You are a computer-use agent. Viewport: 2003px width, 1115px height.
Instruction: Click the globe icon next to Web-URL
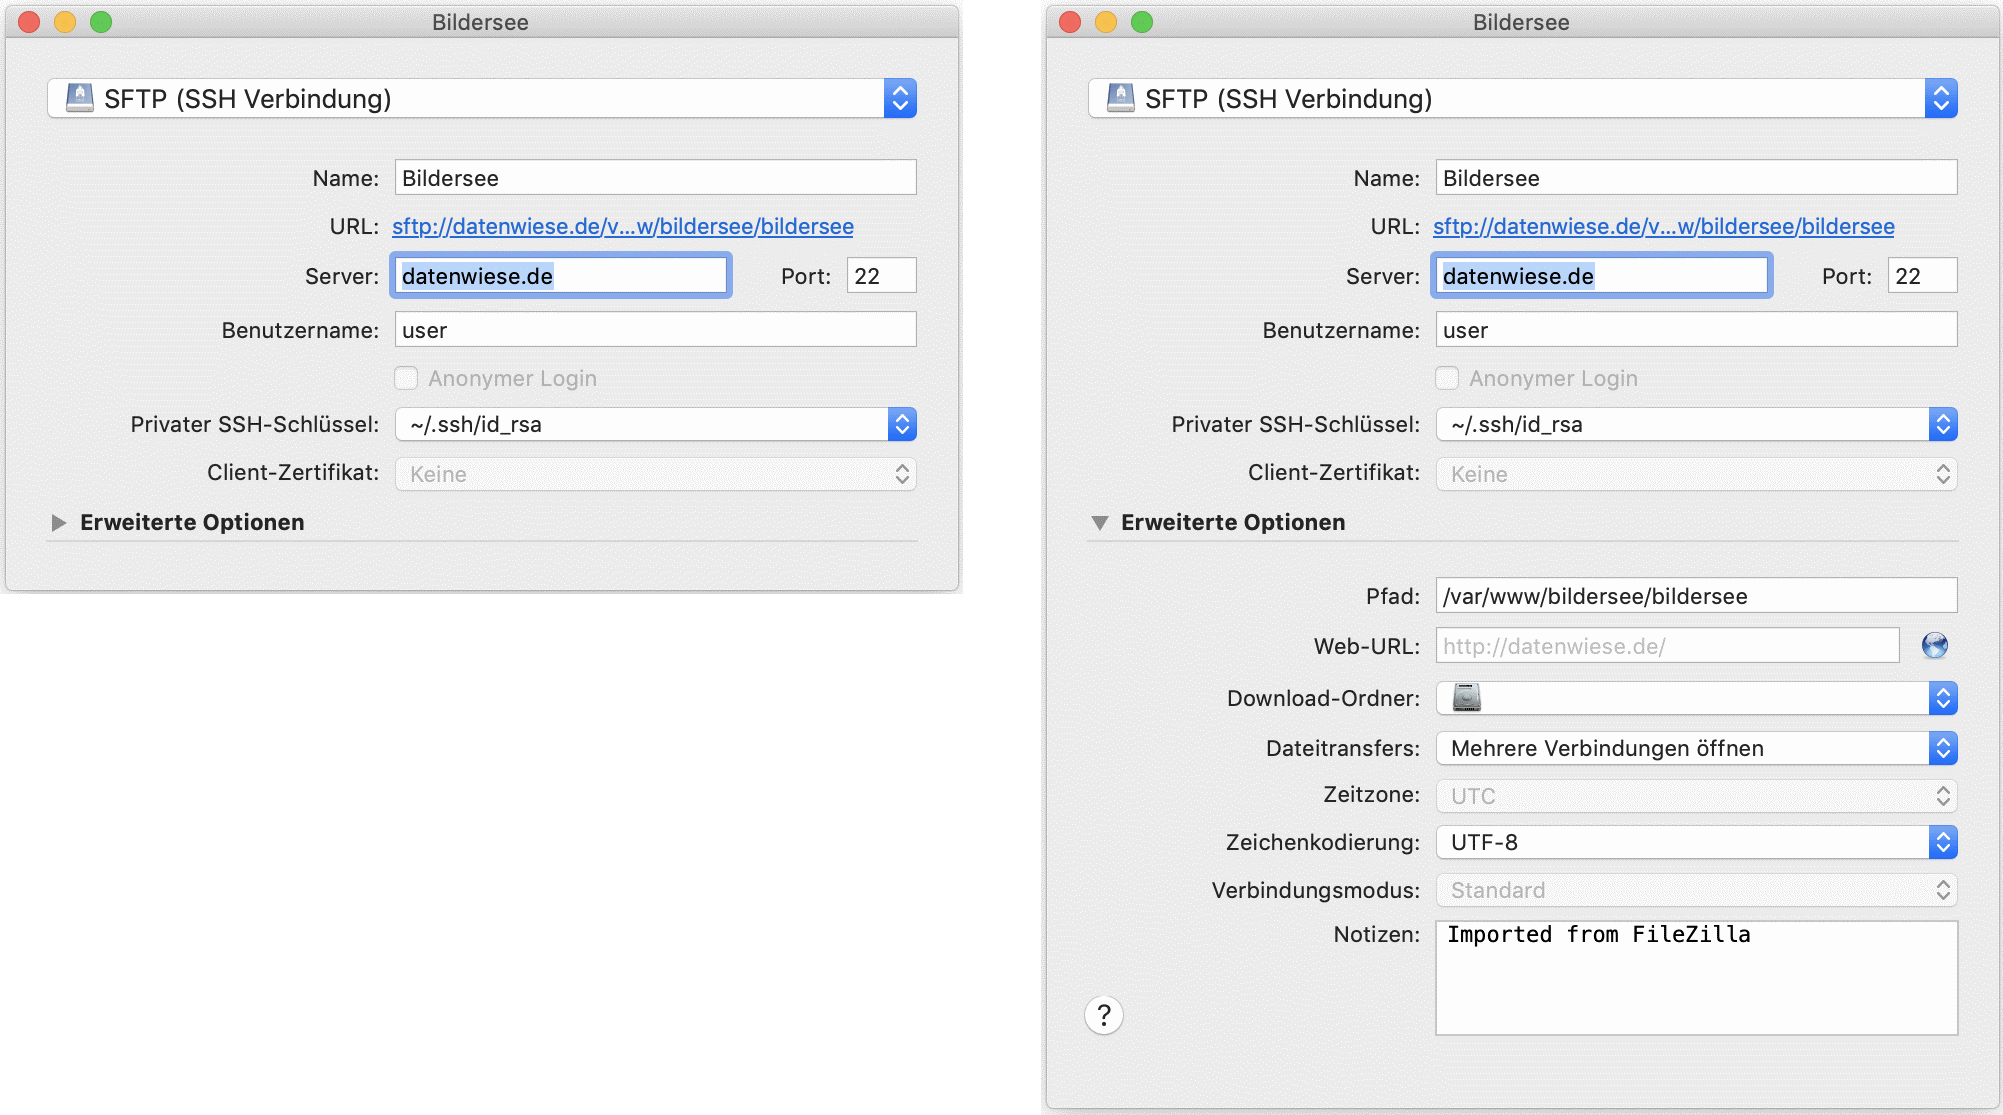click(1934, 645)
